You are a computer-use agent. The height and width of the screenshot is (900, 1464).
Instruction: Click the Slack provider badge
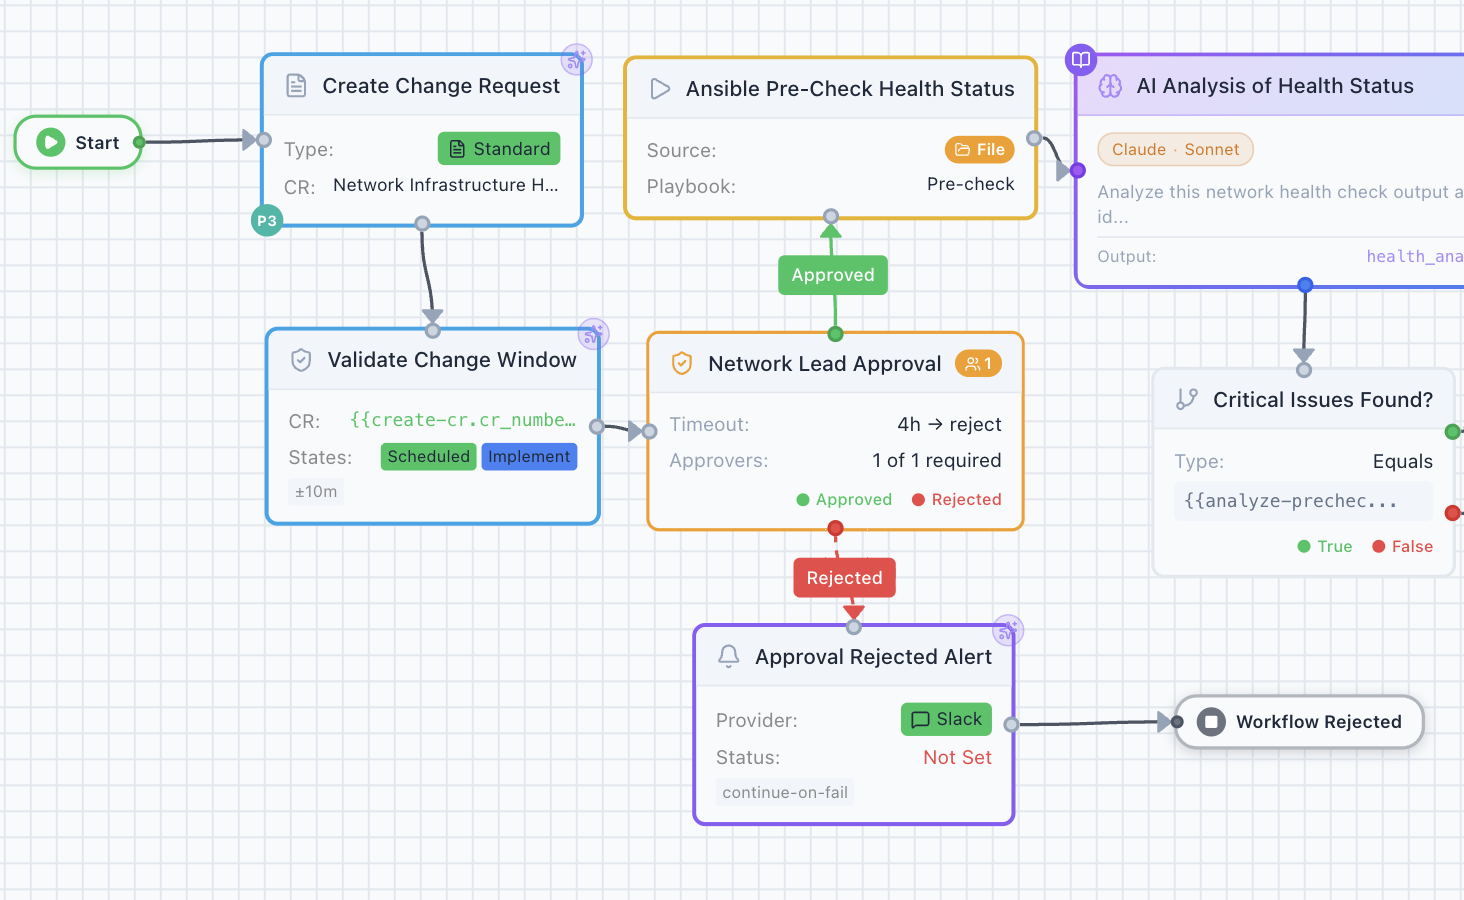946,719
